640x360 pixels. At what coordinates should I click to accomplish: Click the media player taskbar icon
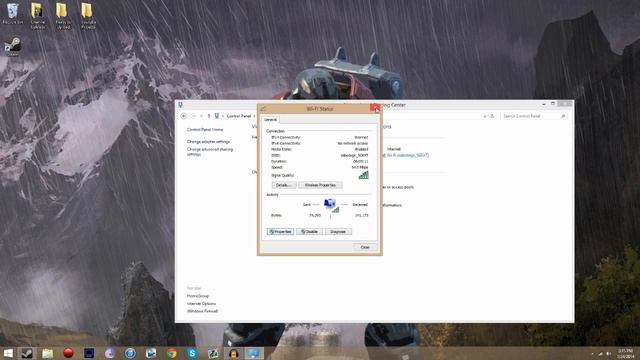coord(151,353)
